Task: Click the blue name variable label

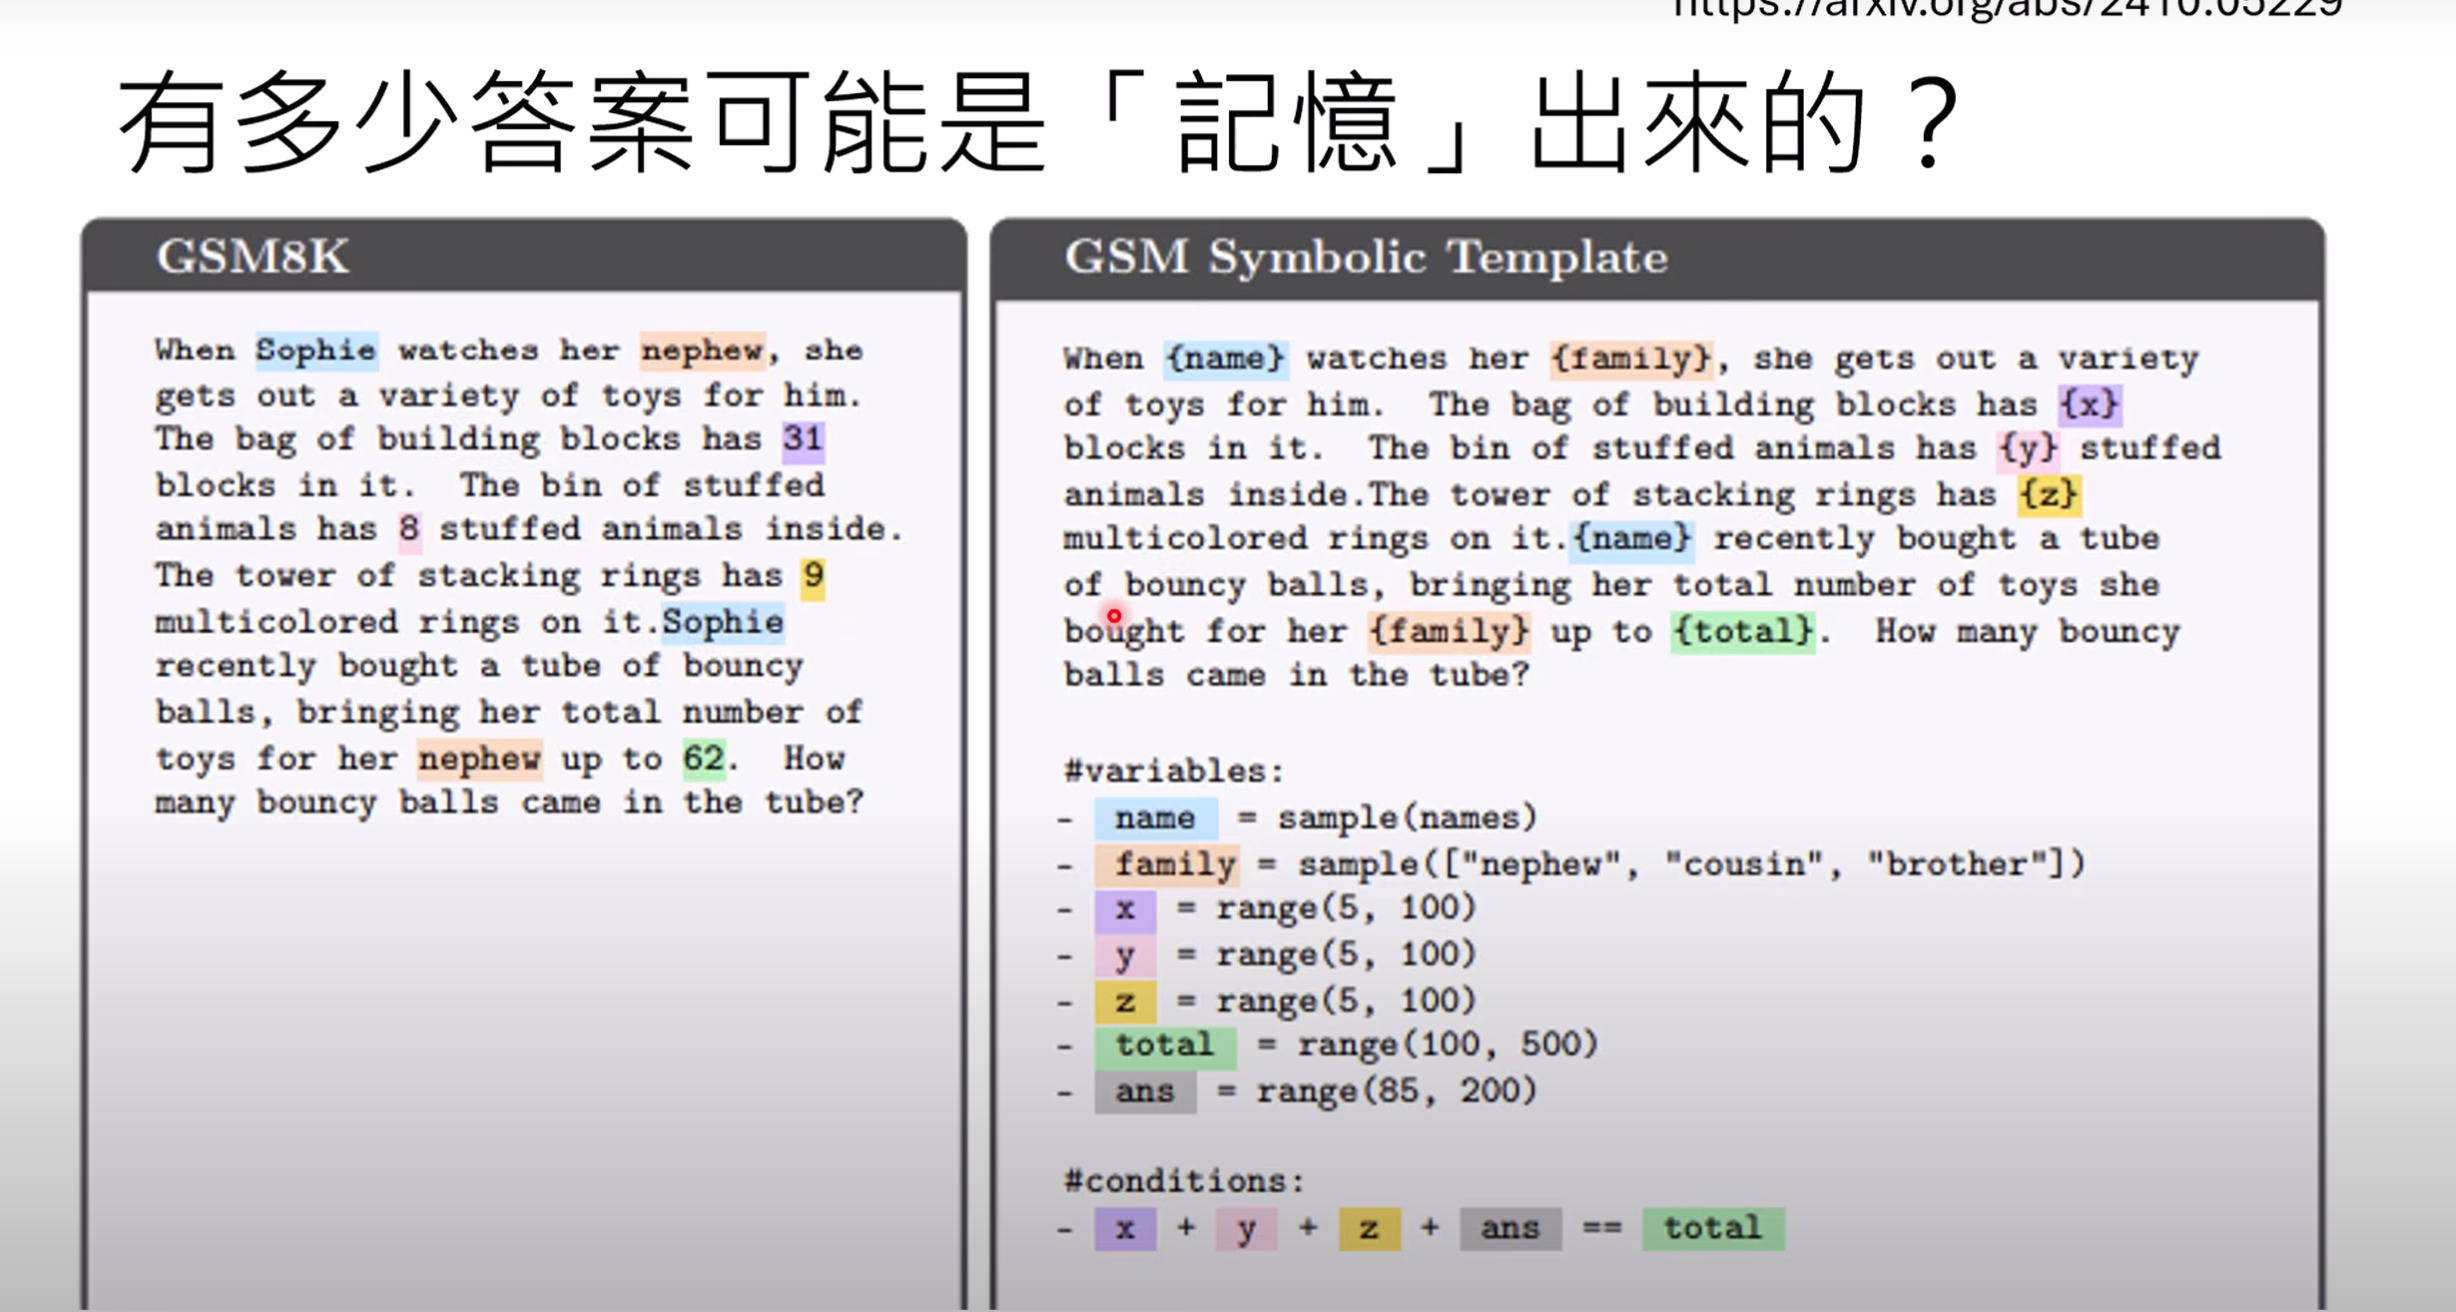Action: 1155,818
